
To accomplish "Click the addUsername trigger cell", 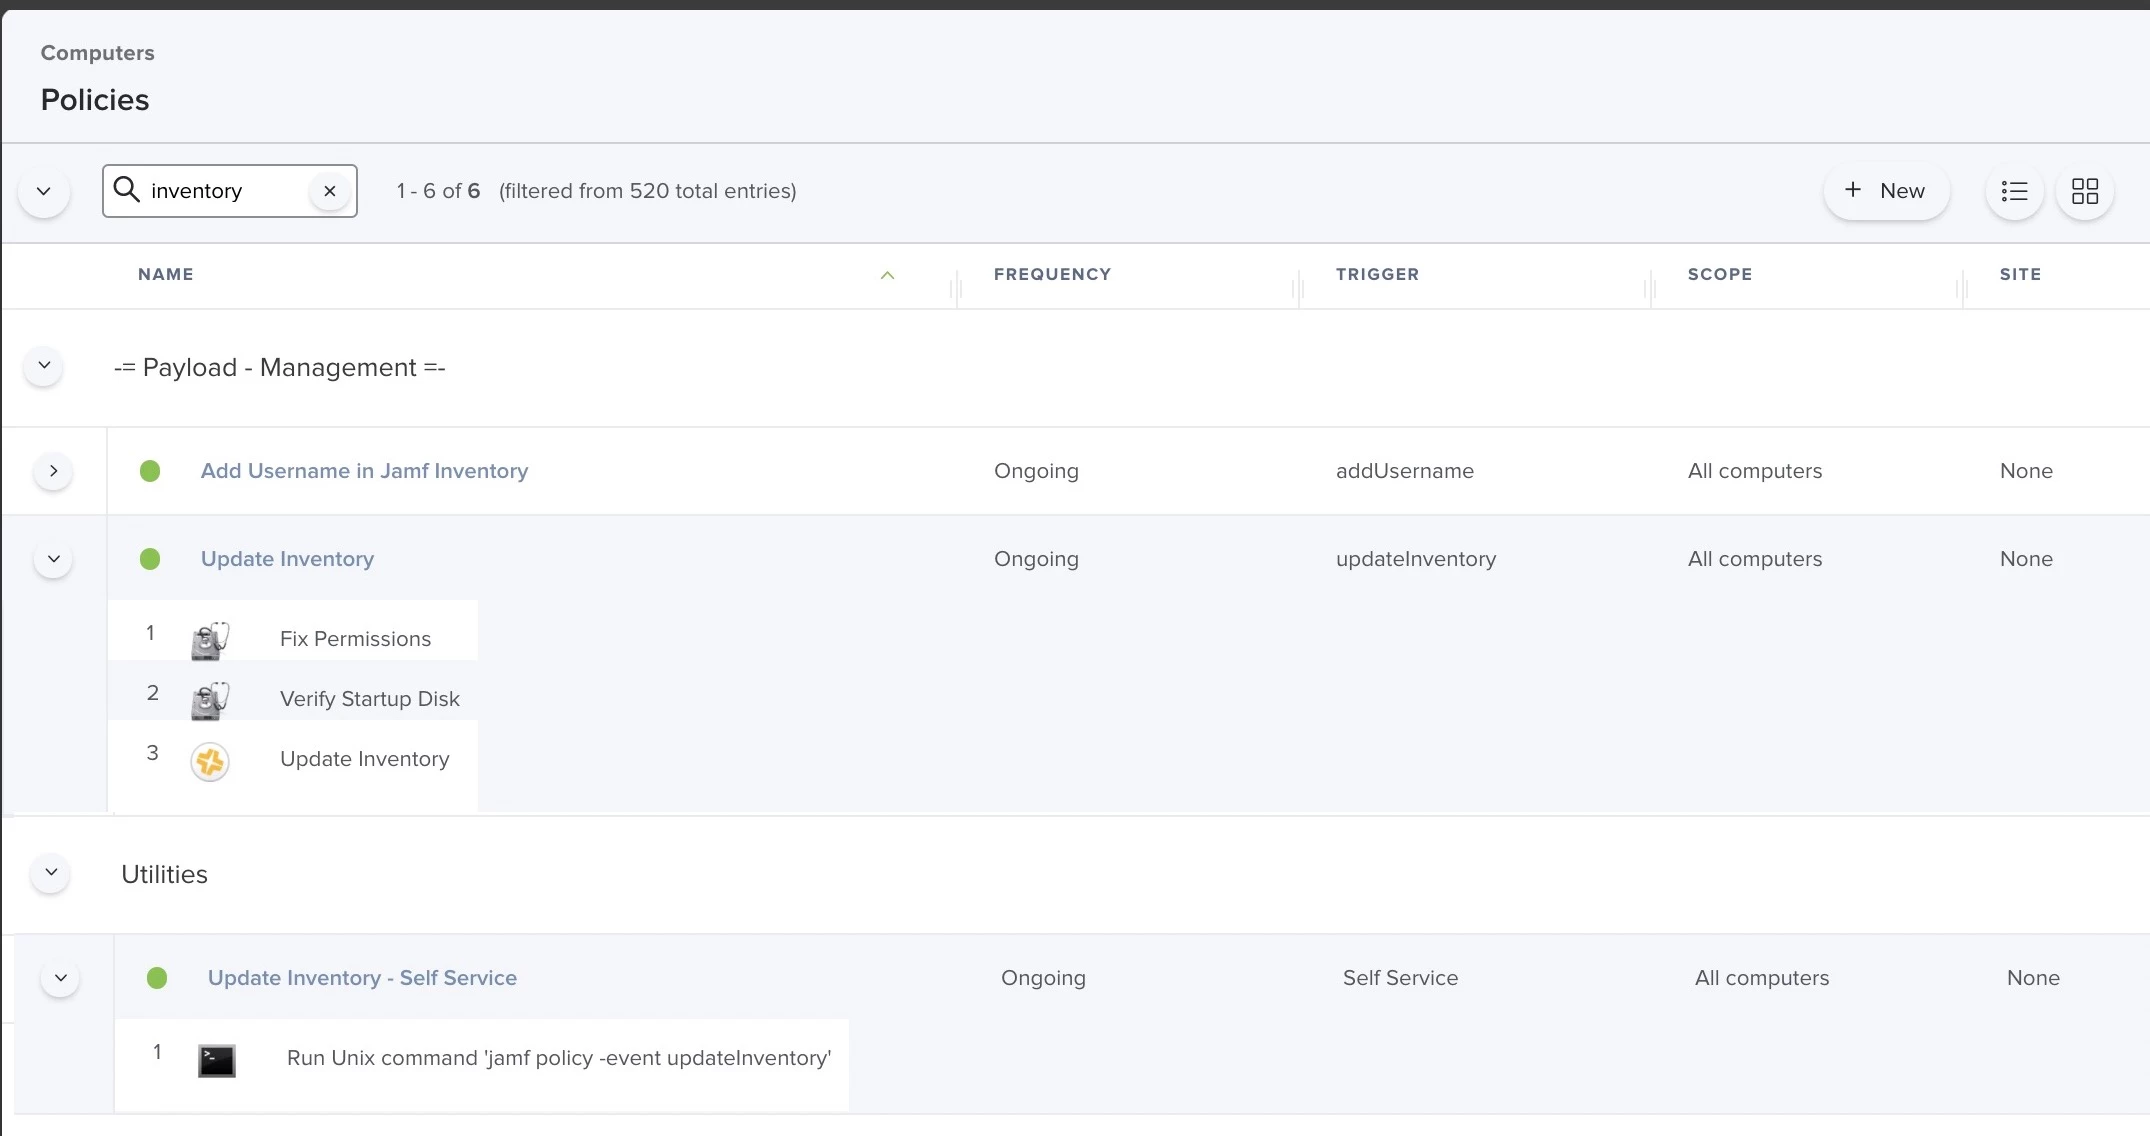I will click(x=1405, y=471).
